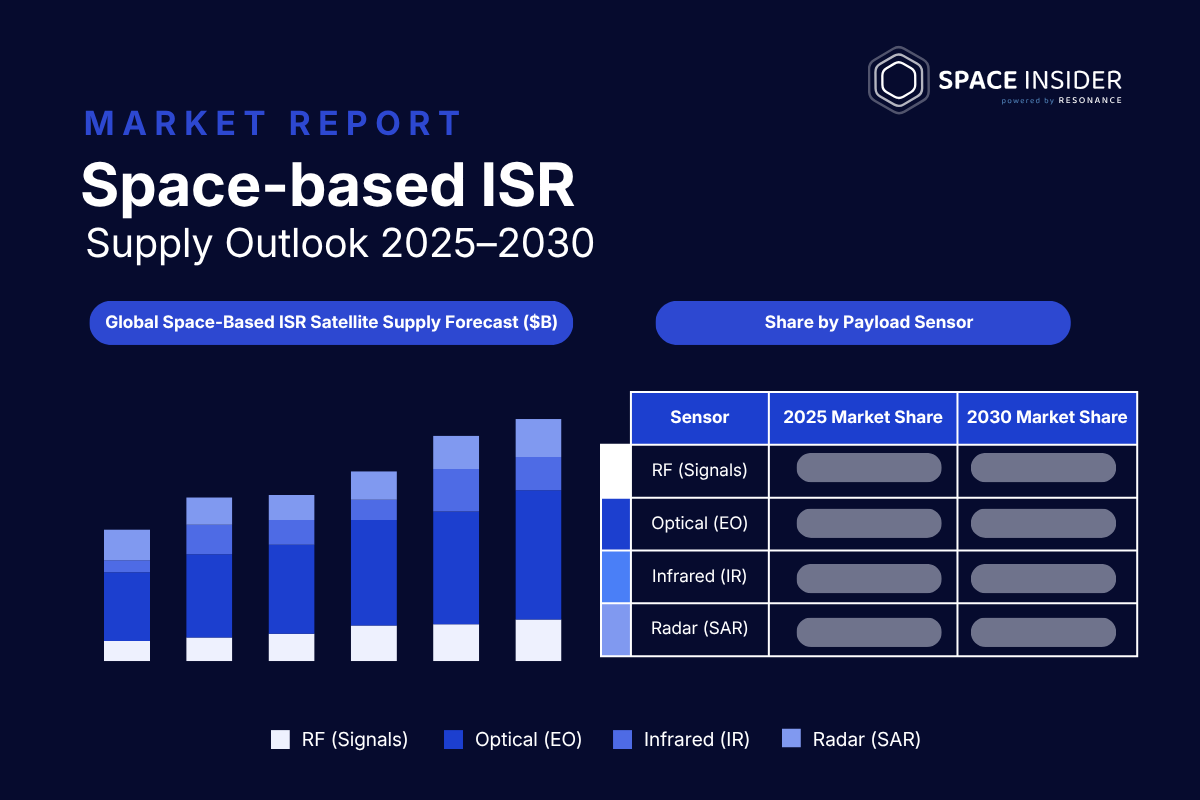Click the RF (Signals) 2025 share placeholder
The height and width of the screenshot is (800, 1200).
tap(869, 468)
